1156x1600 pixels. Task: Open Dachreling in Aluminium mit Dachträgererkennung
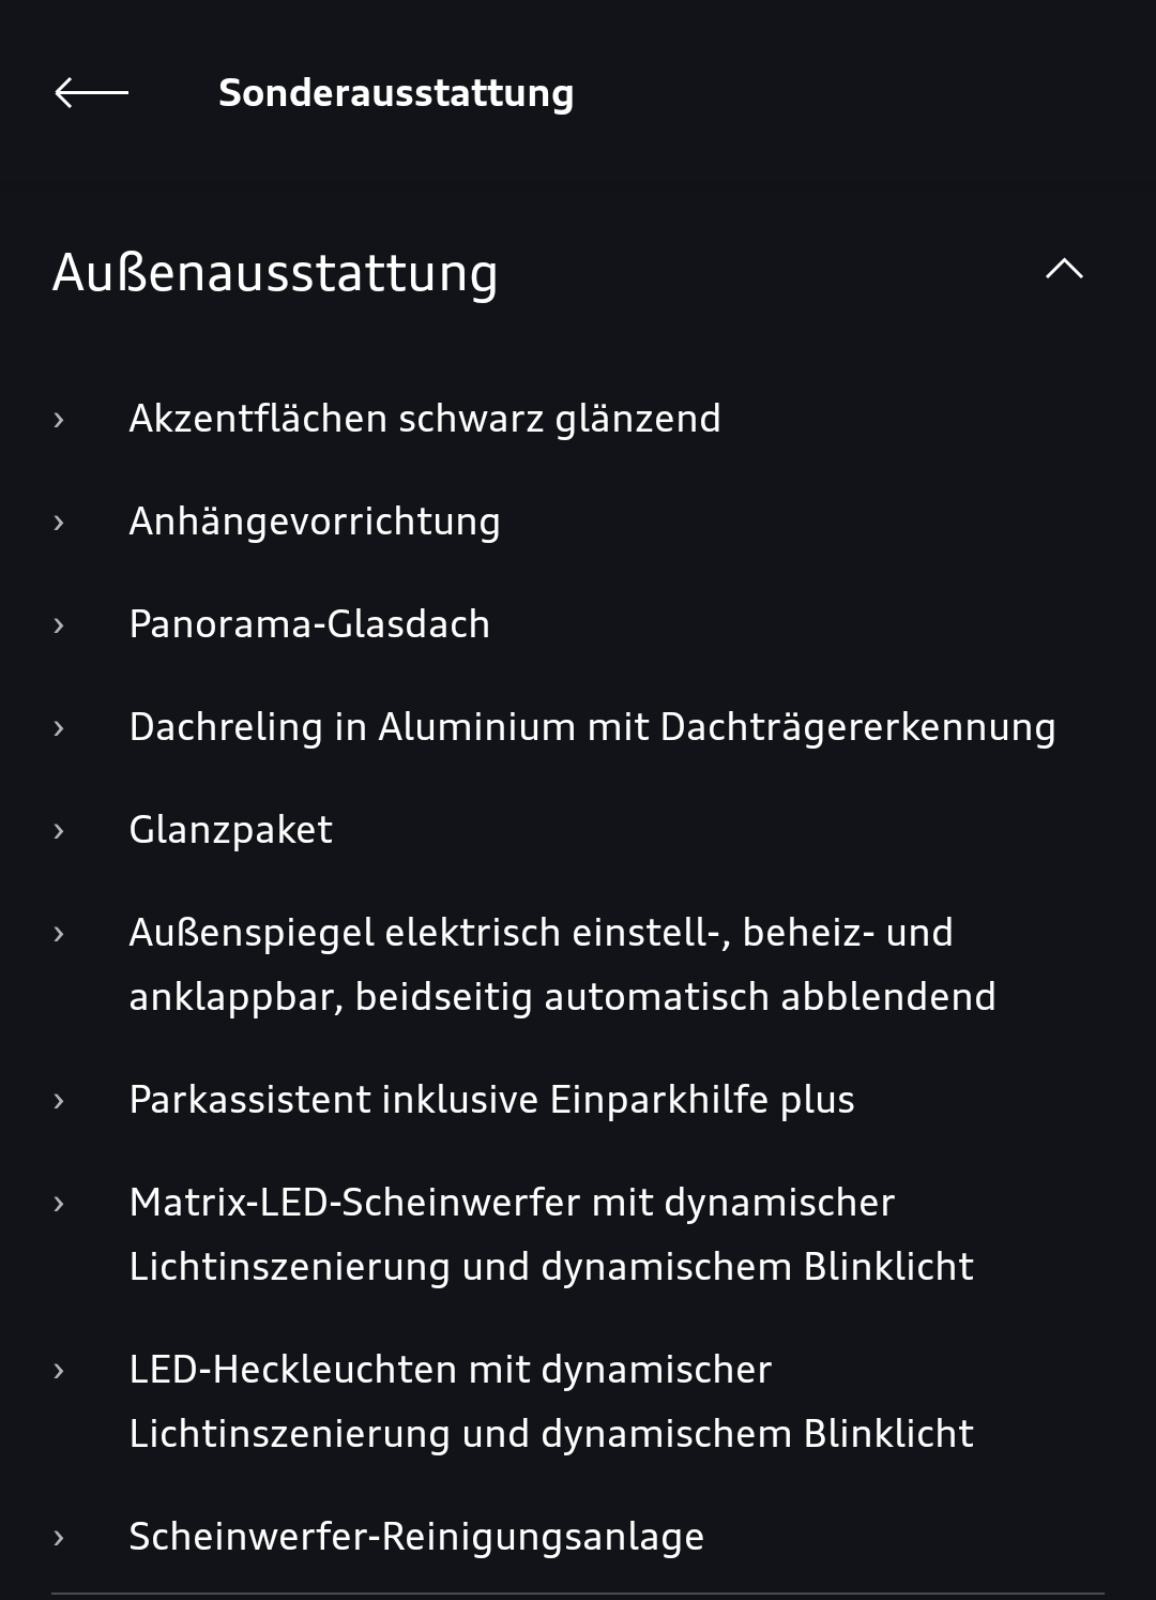coord(592,728)
